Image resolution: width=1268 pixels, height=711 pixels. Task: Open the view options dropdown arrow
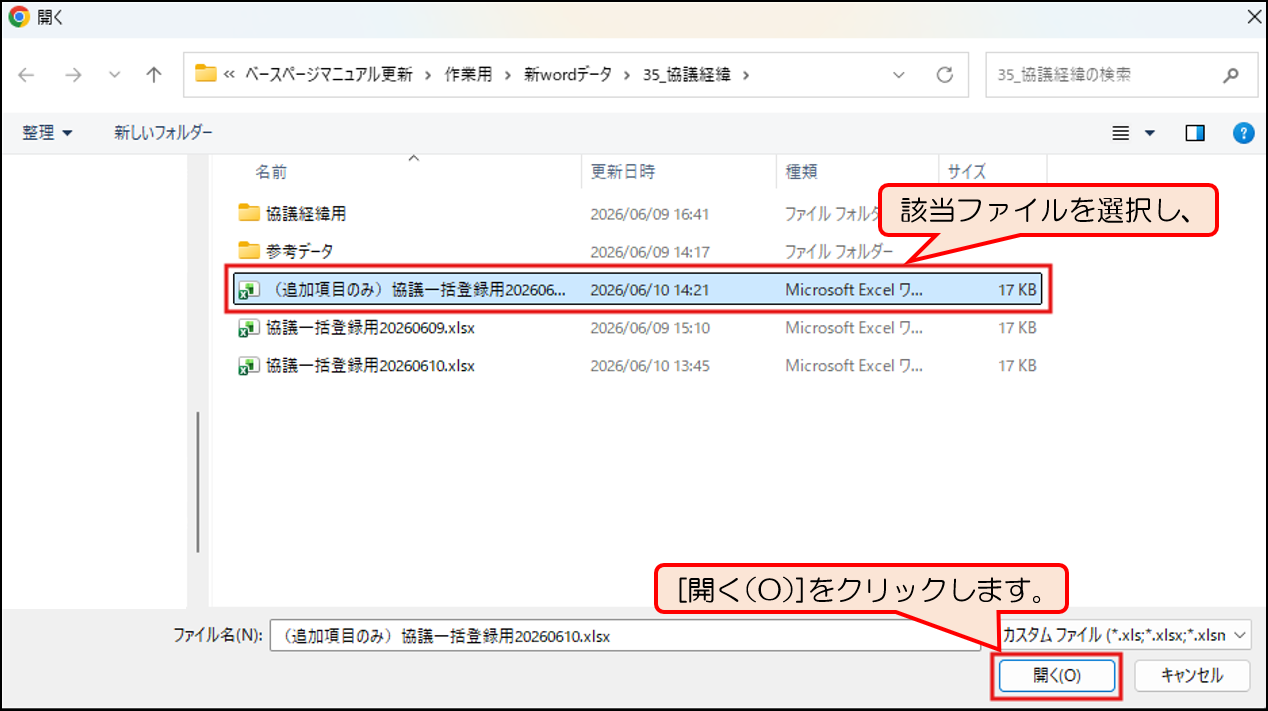click(1150, 133)
